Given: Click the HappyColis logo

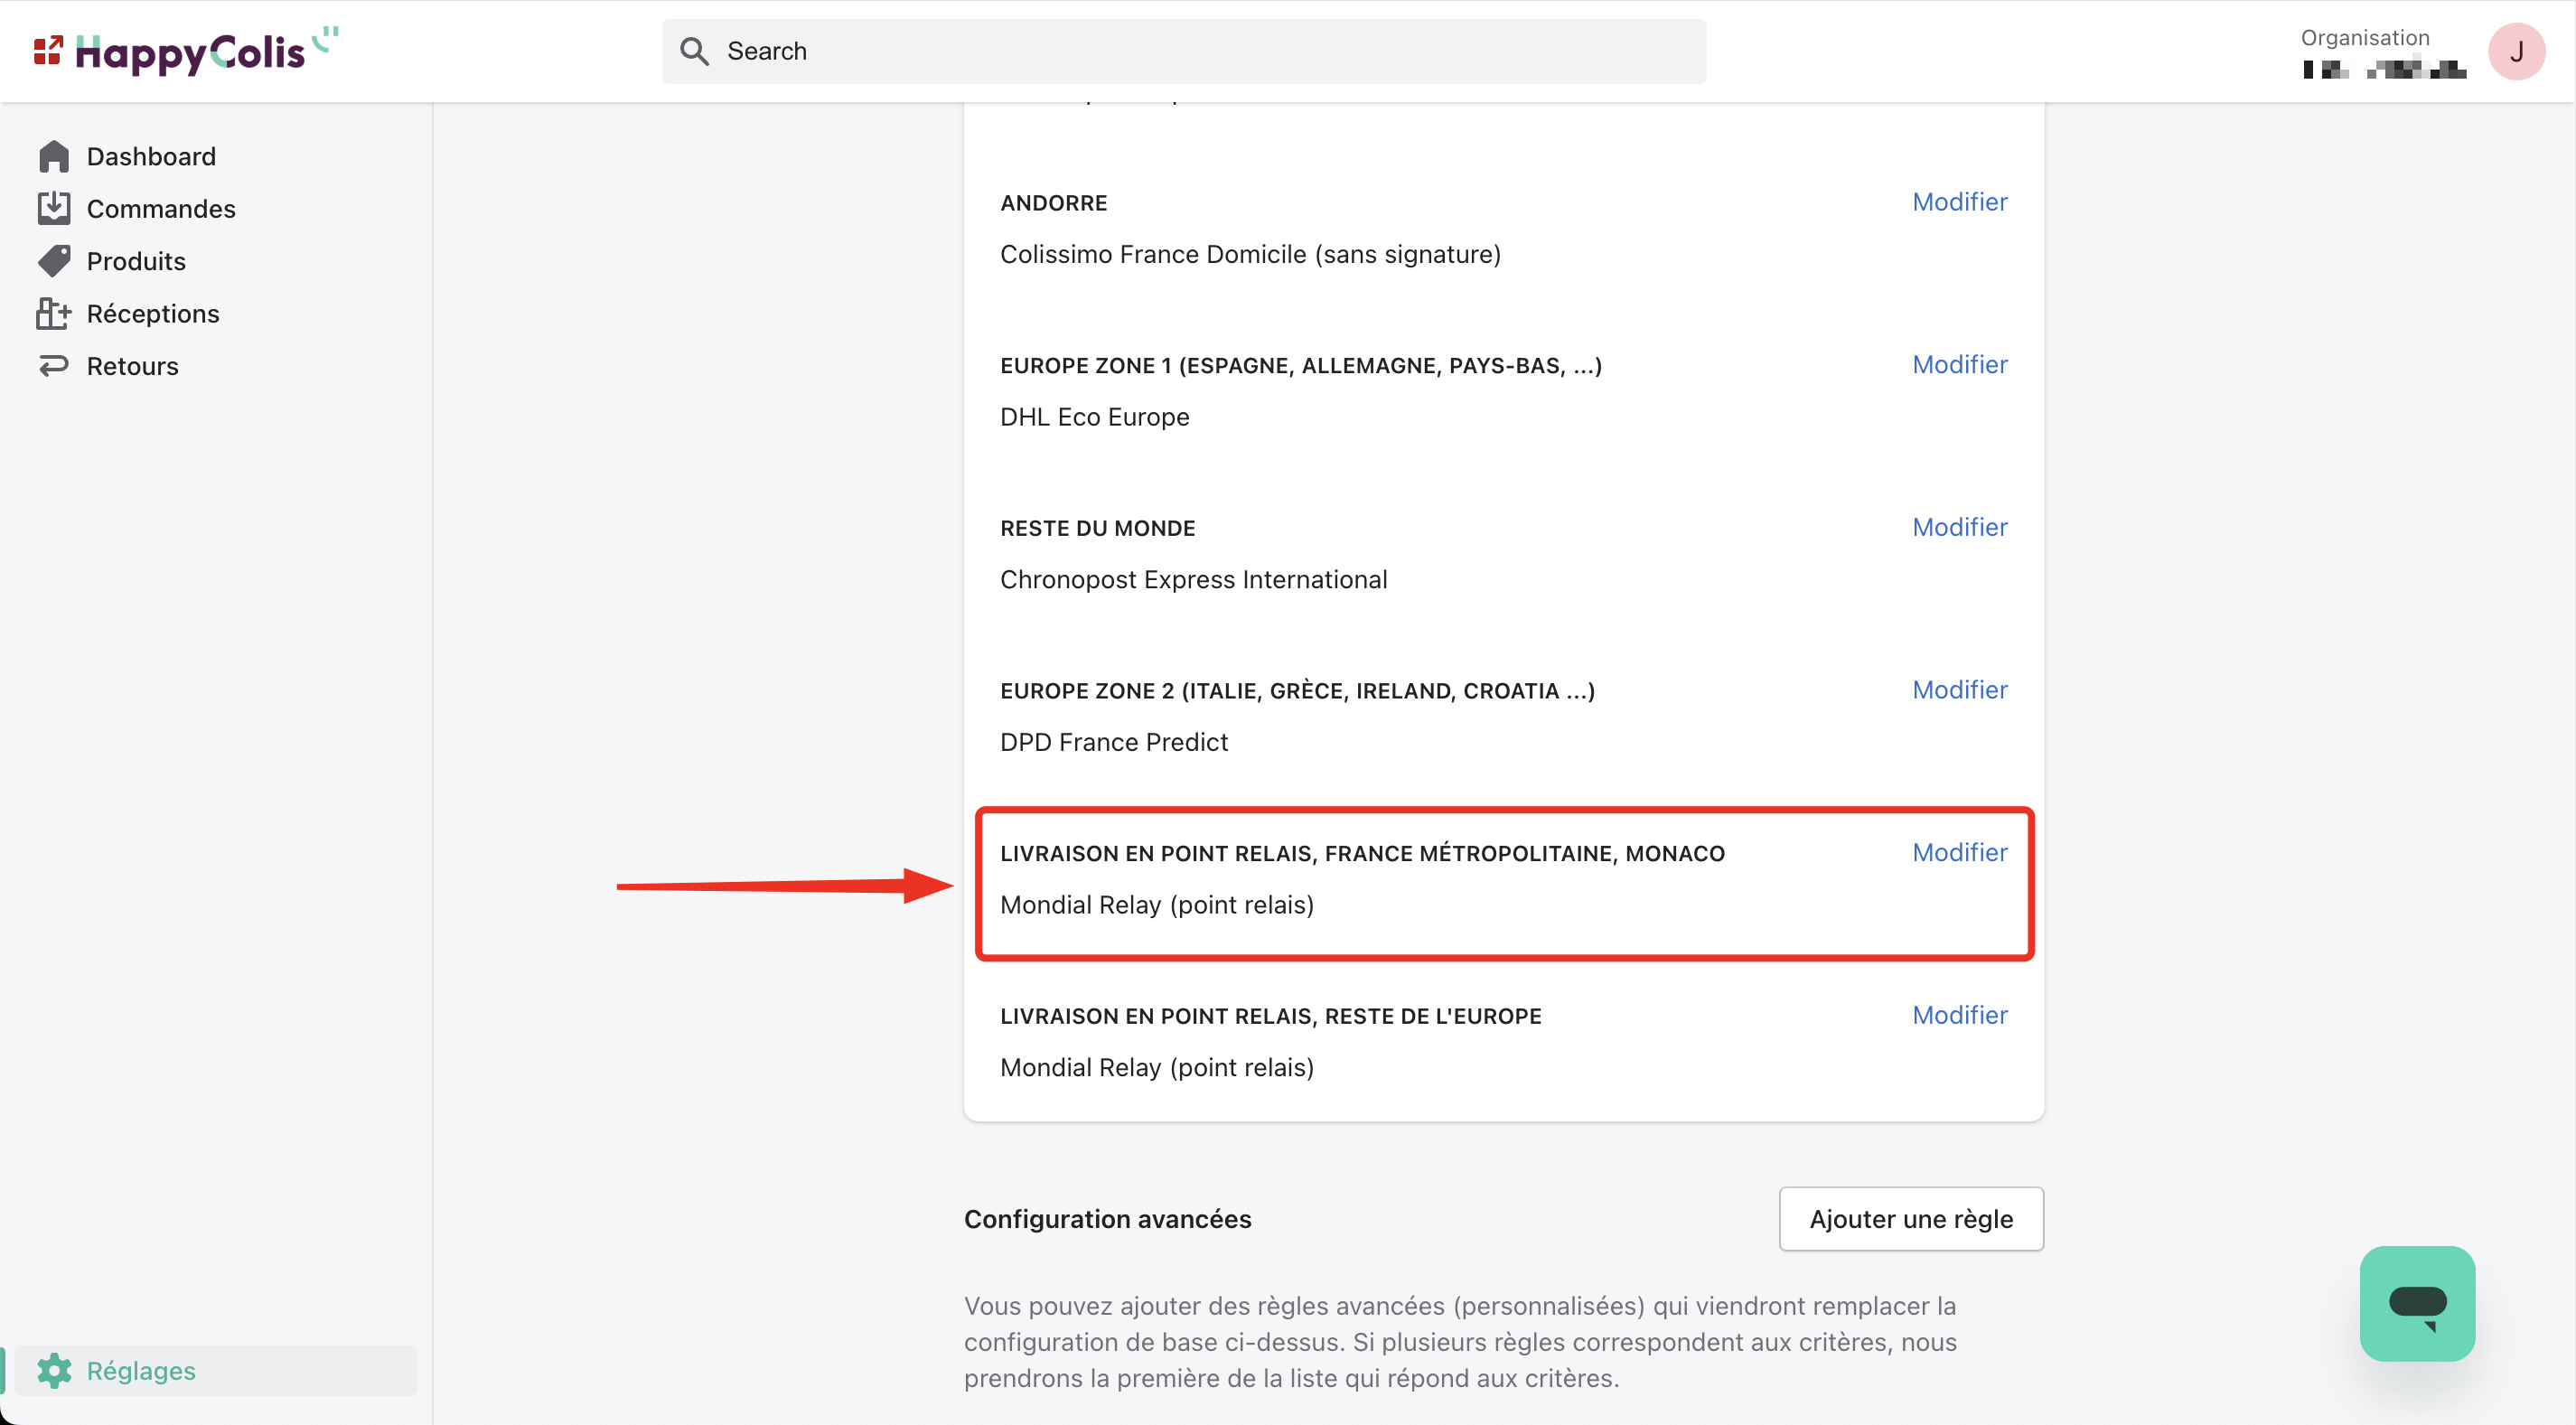Looking at the screenshot, I should [186, 51].
